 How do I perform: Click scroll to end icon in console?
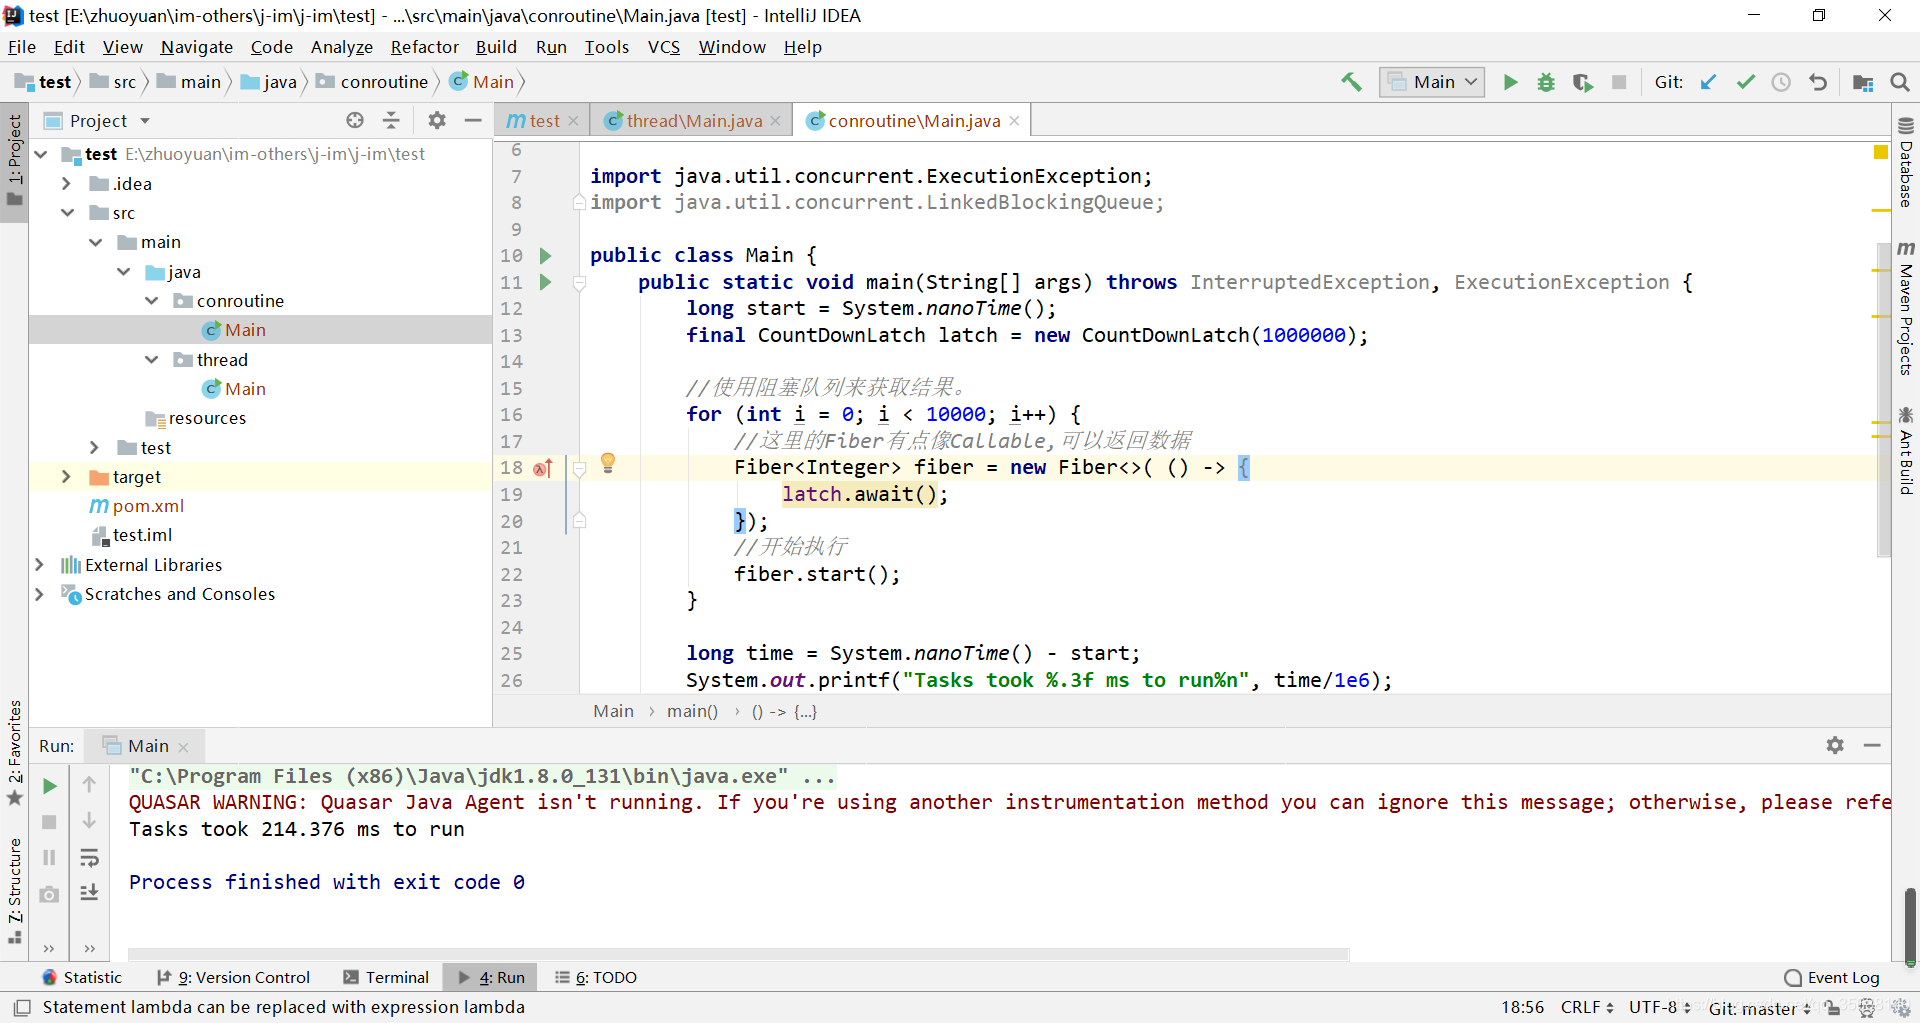click(x=89, y=892)
